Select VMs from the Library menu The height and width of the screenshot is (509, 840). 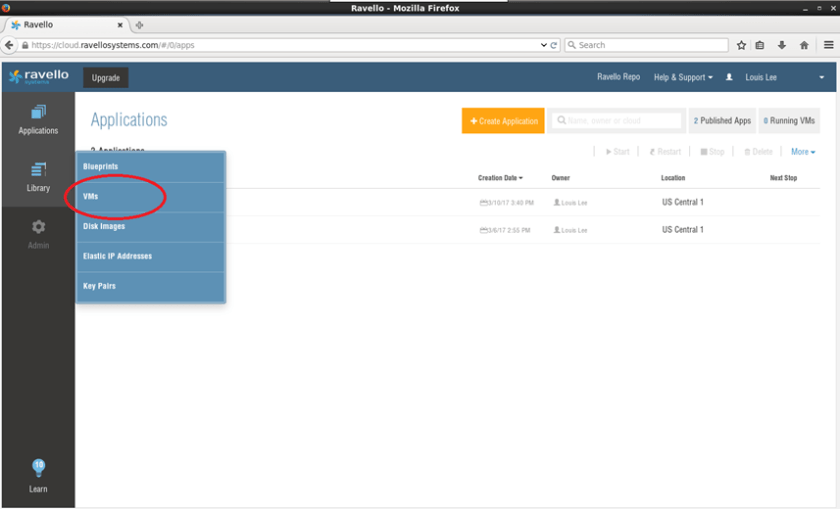tap(91, 197)
